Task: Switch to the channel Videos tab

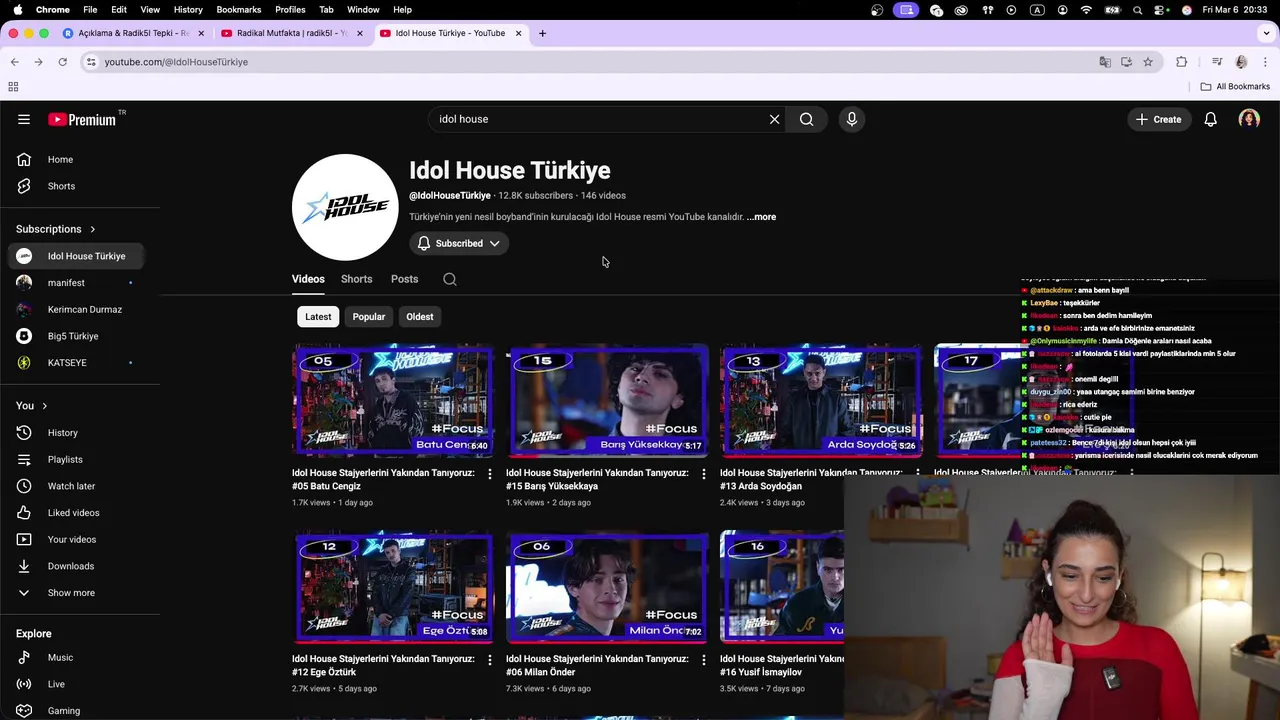Action: (308, 279)
